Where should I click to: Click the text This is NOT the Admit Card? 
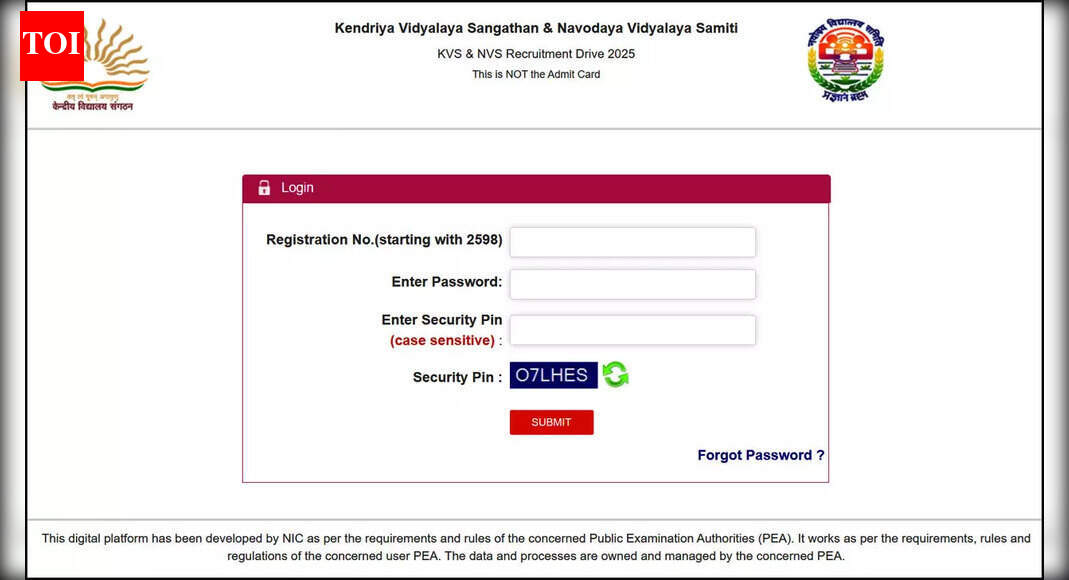point(536,74)
